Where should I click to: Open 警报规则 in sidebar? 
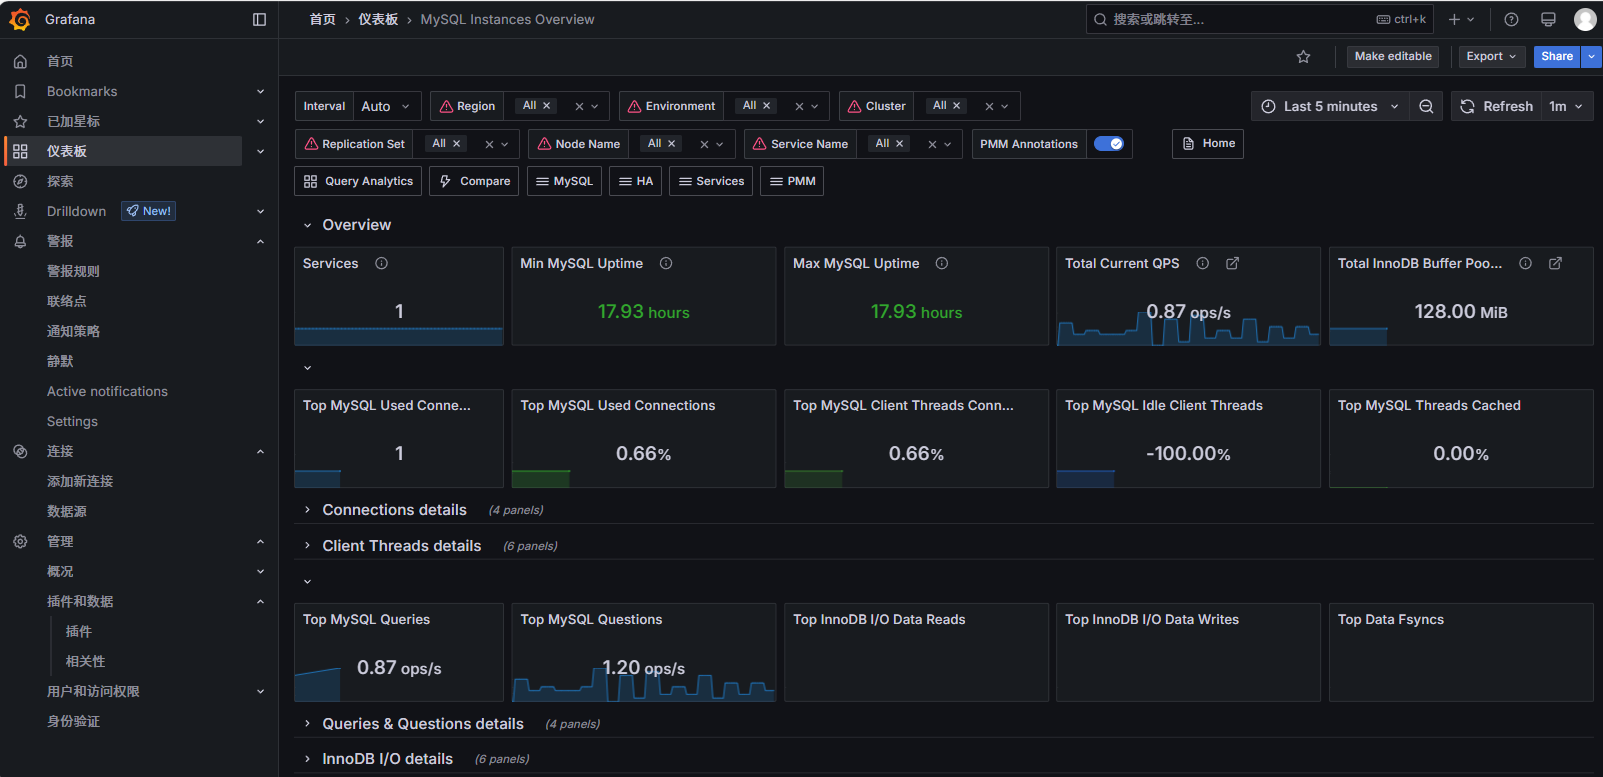73,271
